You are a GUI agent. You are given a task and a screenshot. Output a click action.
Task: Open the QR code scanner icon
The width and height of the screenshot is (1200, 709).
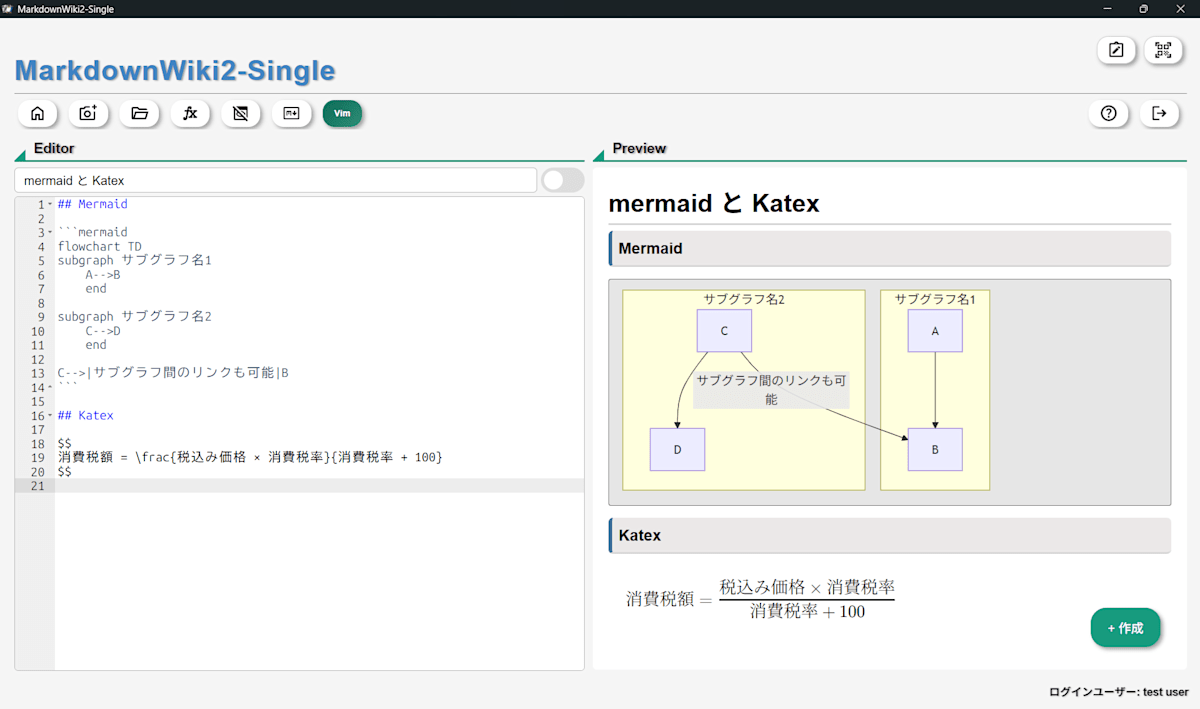click(x=1162, y=50)
